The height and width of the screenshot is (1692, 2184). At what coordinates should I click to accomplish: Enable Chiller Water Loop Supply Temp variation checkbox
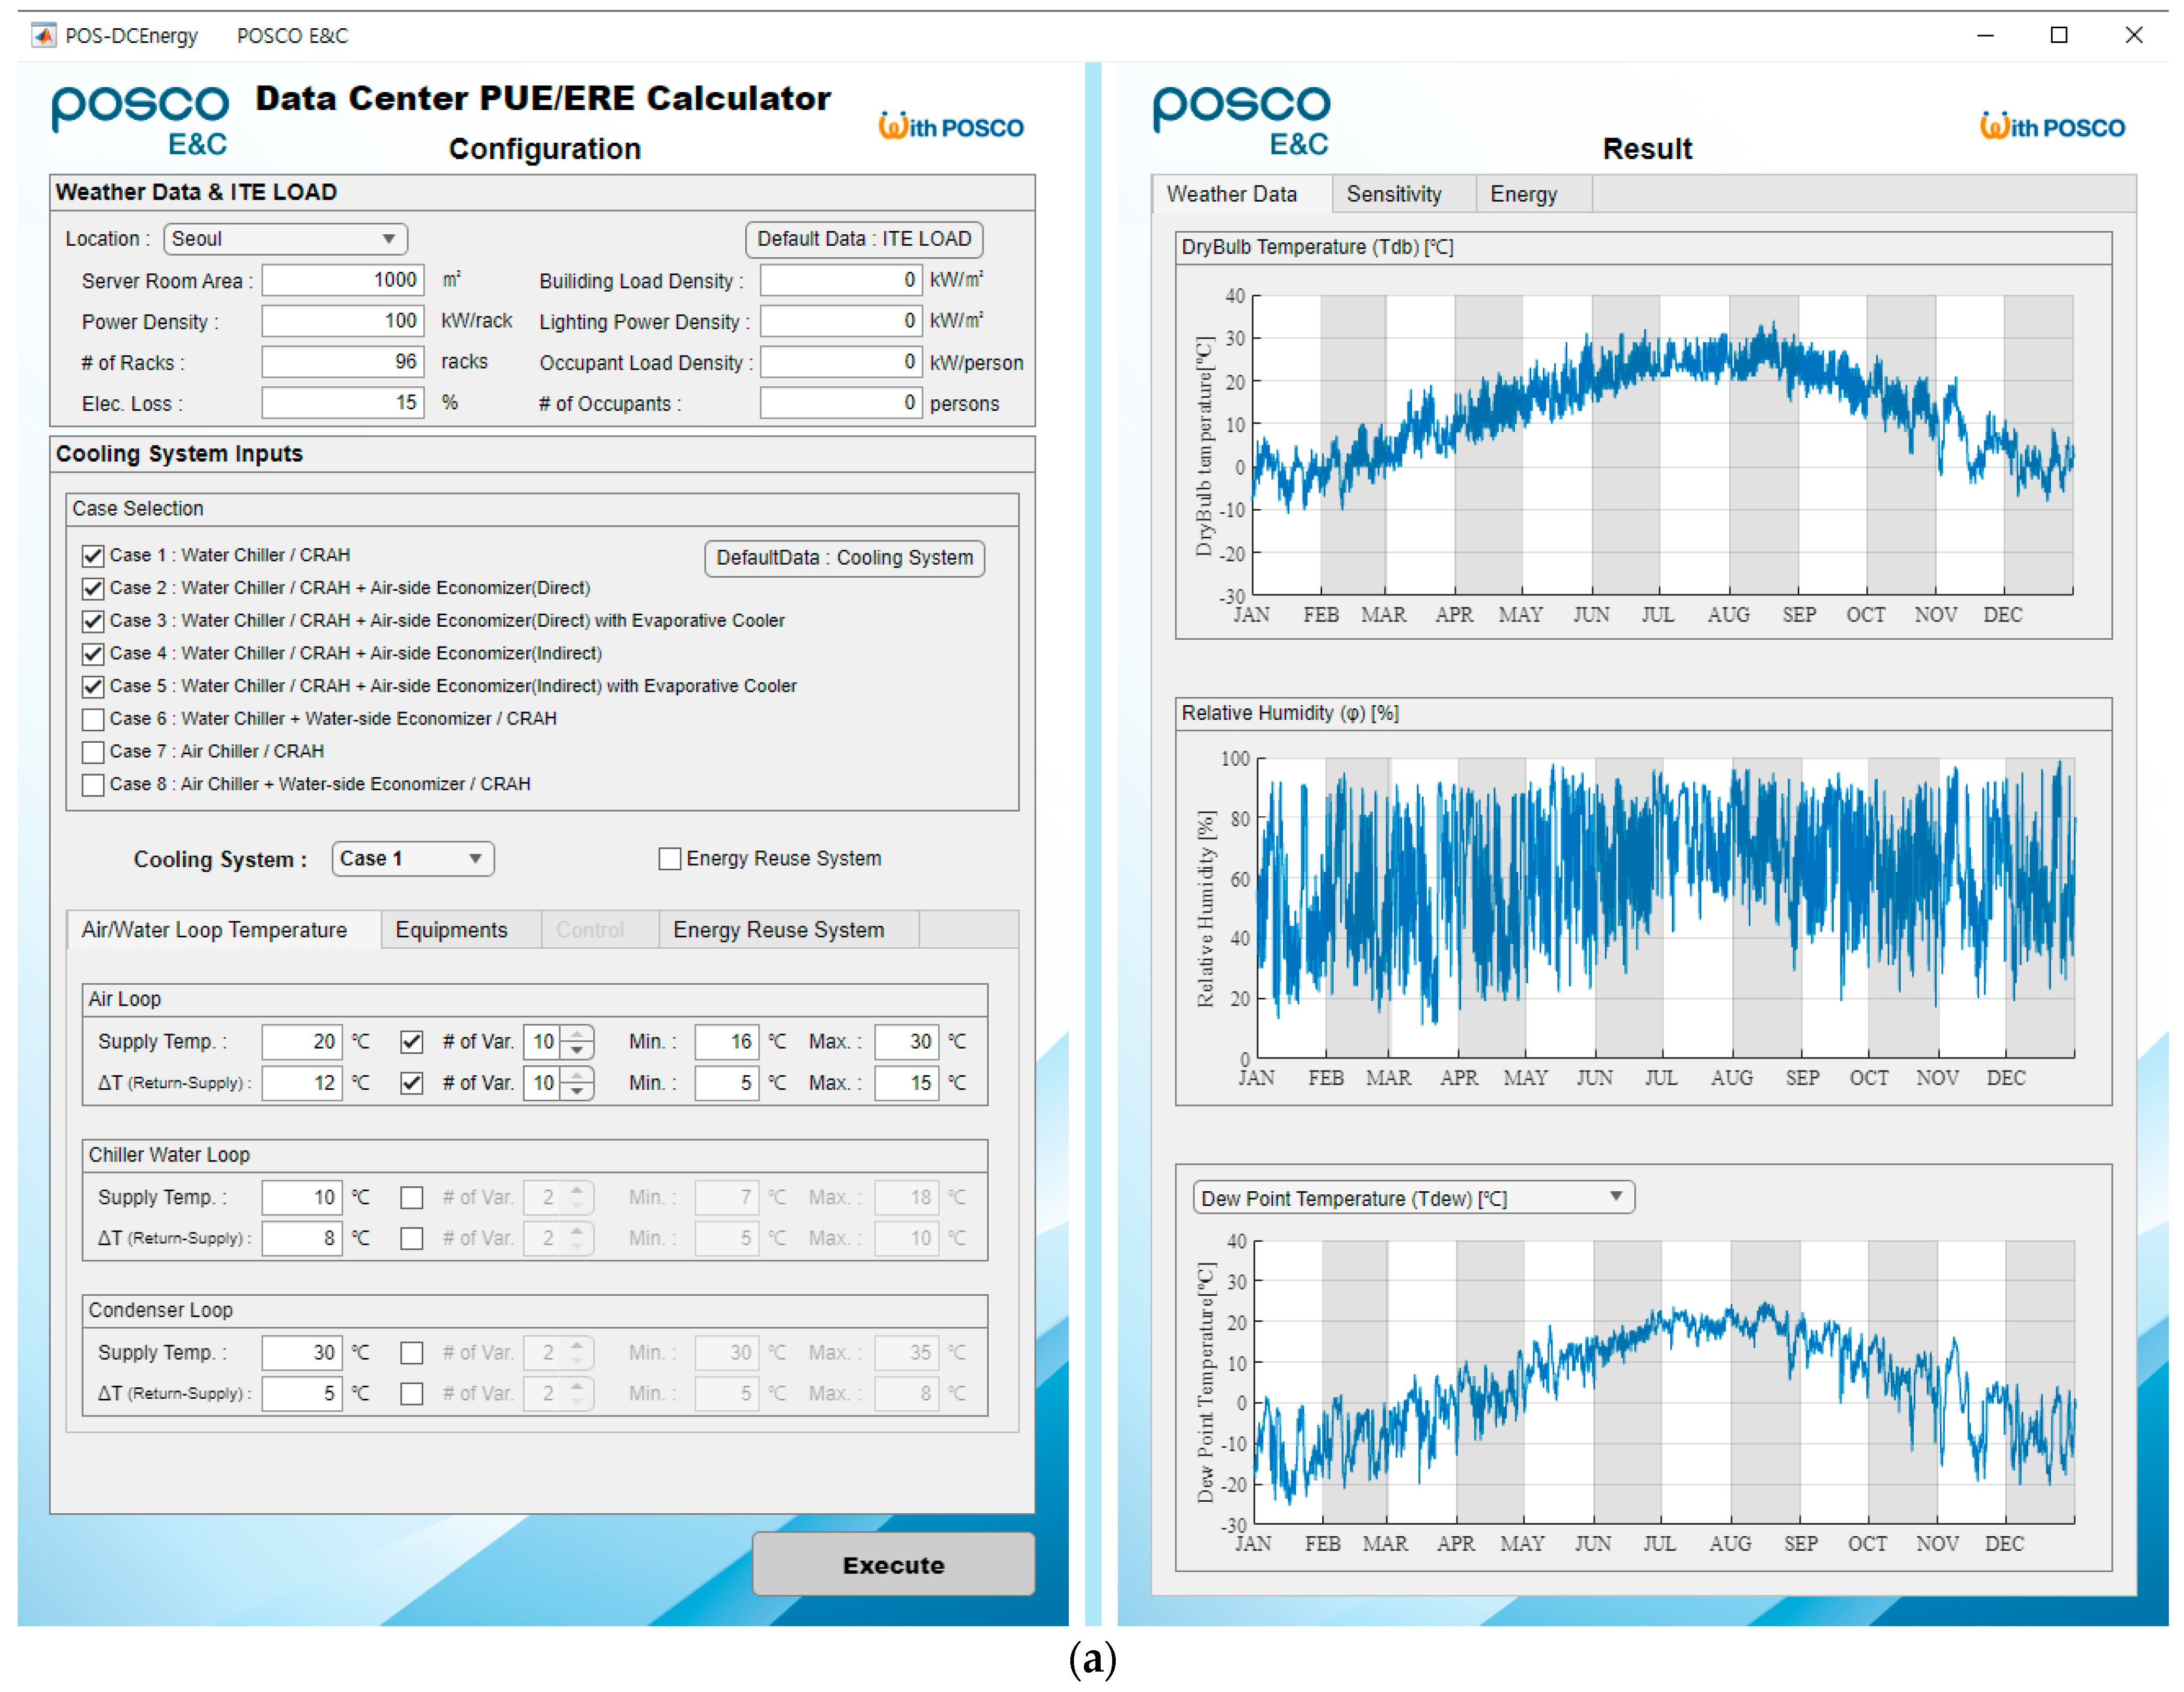411,1198
